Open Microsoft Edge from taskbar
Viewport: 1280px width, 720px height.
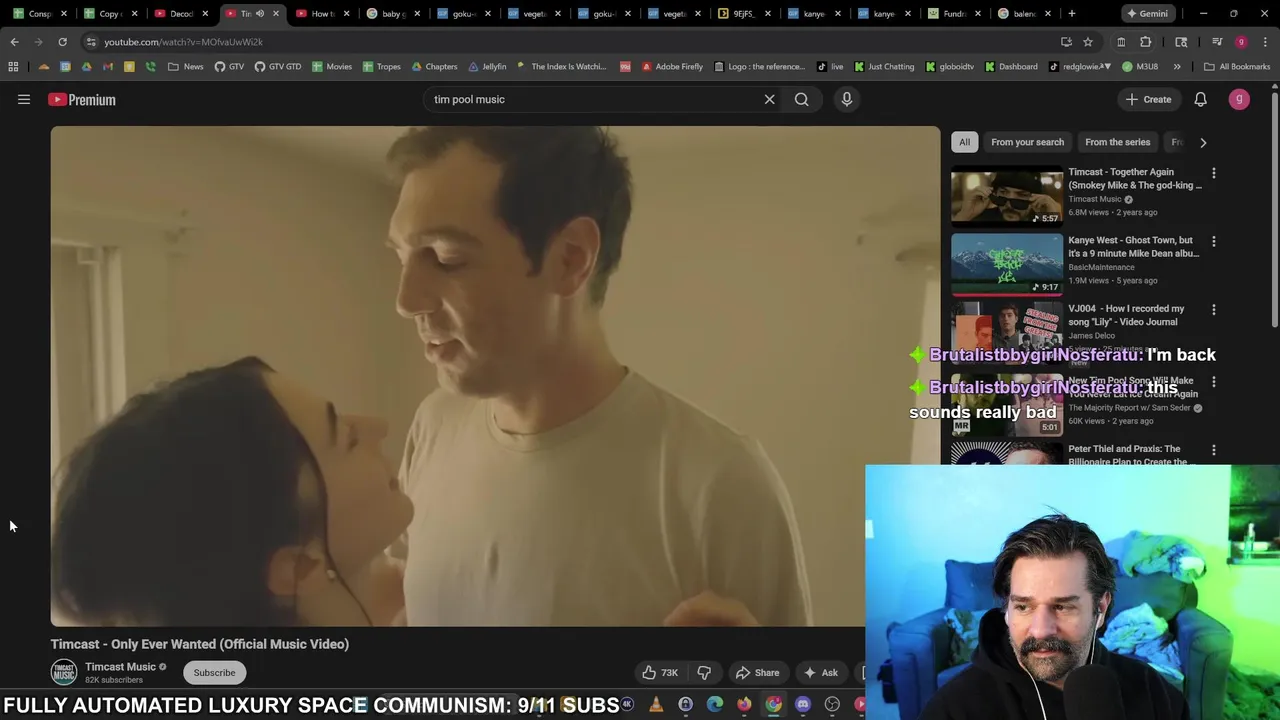pyautogui.click(x=714, y=705)
